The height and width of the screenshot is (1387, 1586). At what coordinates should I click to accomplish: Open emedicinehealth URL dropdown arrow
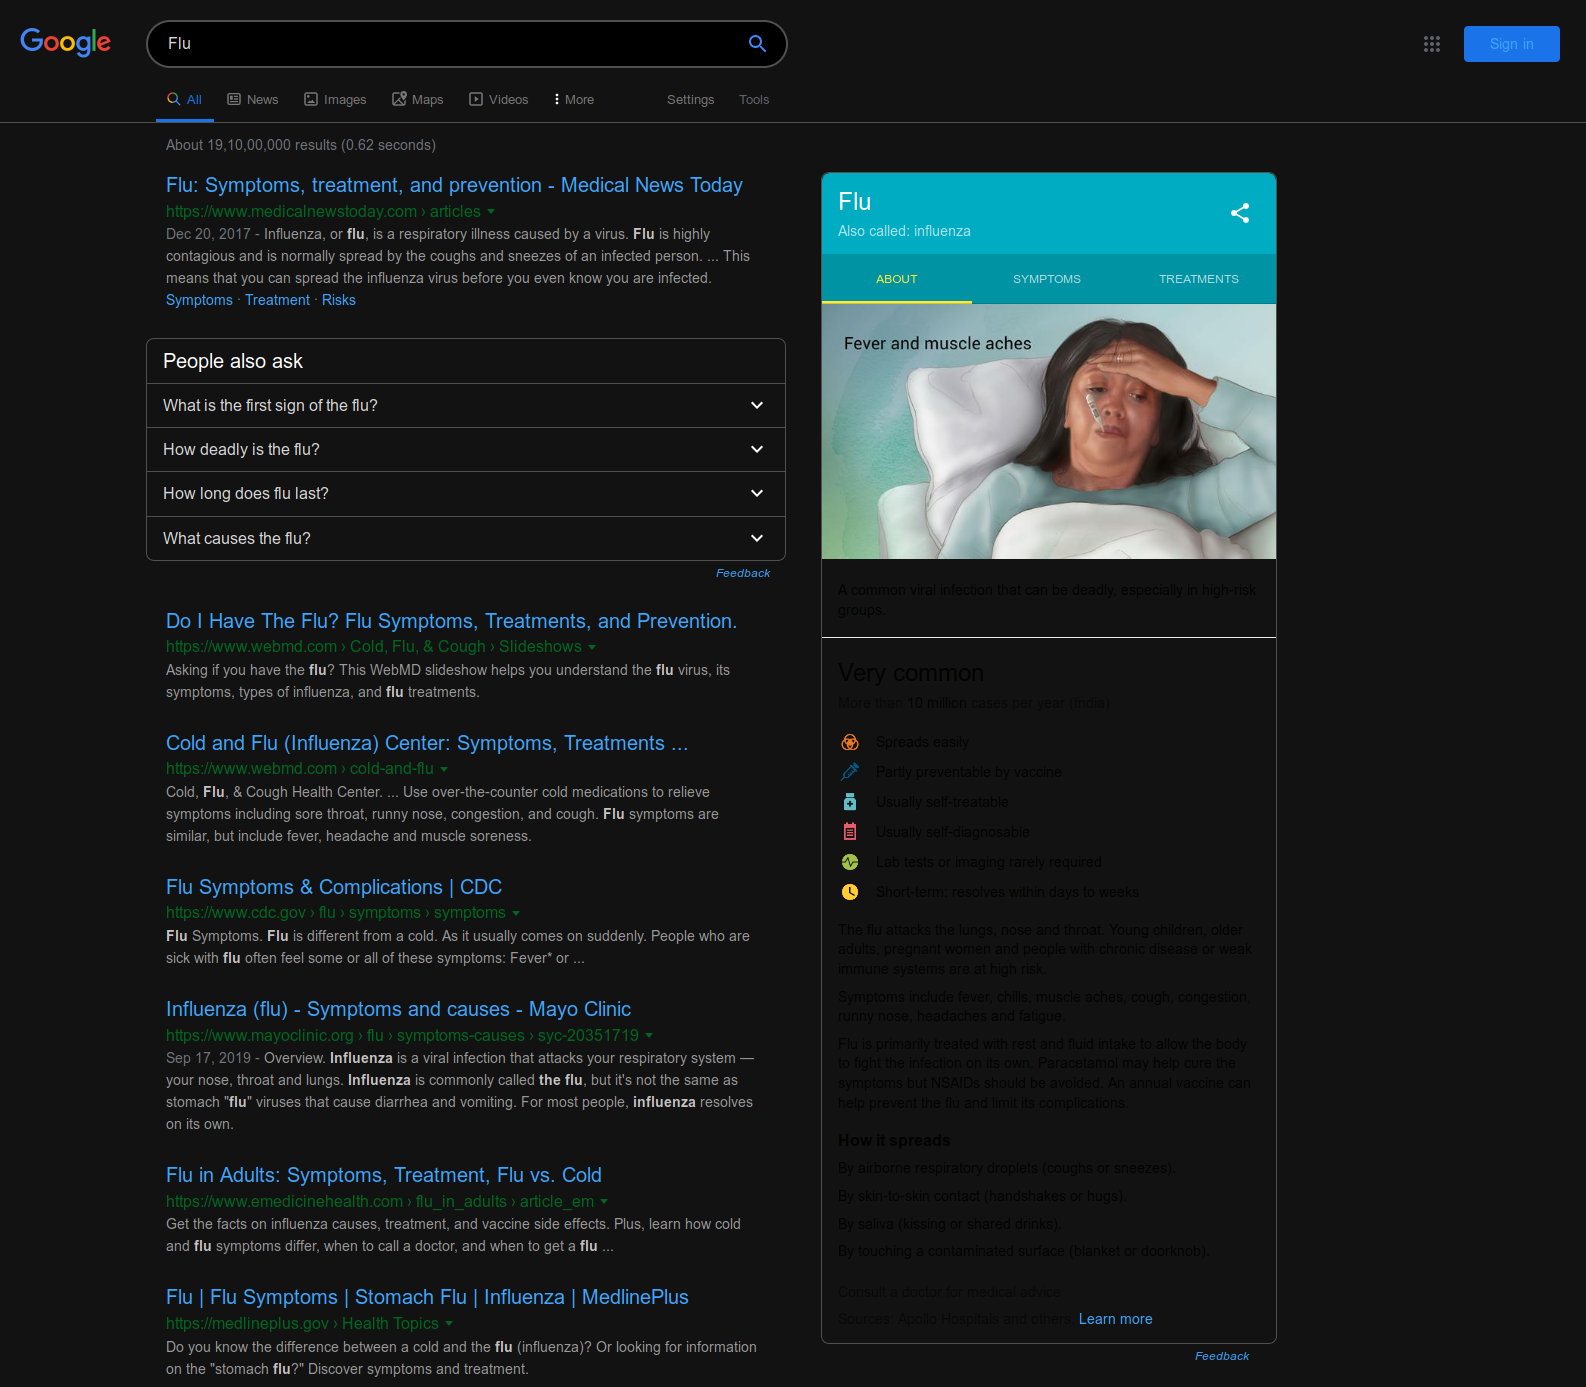(x=604, y=1201)
